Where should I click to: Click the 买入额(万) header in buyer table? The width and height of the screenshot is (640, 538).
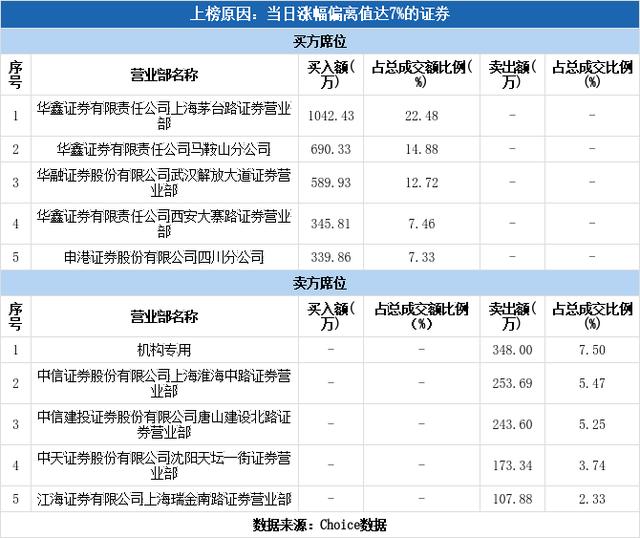[x=331, y=75]
